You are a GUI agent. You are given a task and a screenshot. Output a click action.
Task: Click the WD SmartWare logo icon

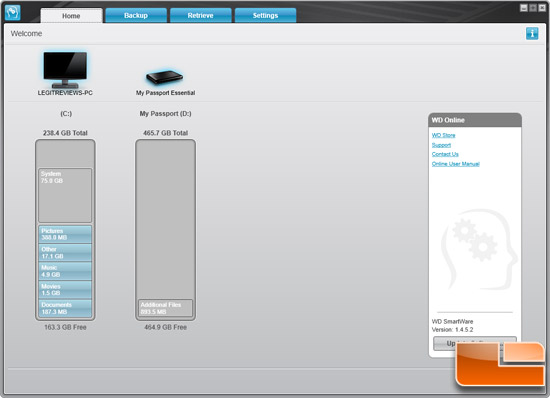13,13
